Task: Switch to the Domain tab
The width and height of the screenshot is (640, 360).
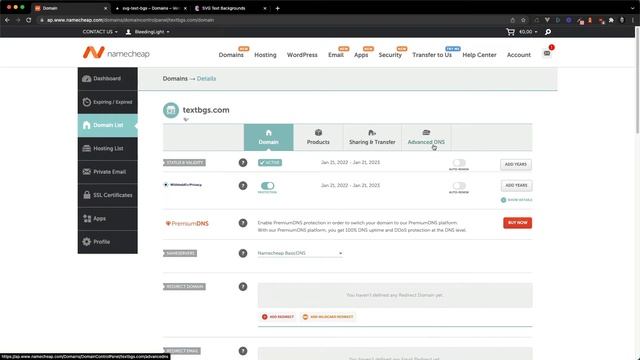Action: (269, 137)
